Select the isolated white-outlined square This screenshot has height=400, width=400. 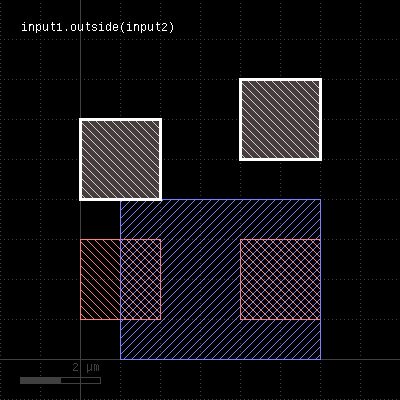pyautogui.click(x=280, y=119)
